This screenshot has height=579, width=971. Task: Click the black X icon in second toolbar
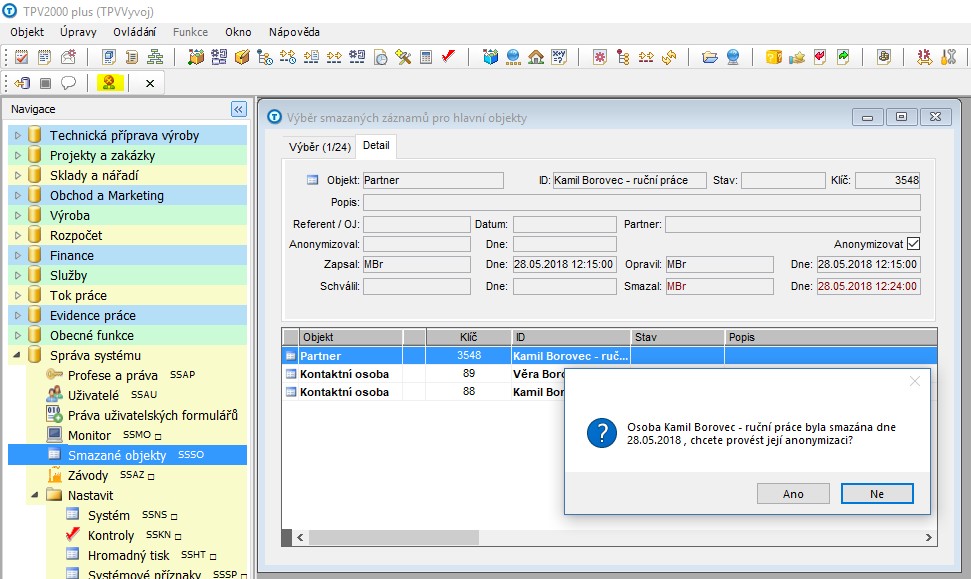[150, 83]
